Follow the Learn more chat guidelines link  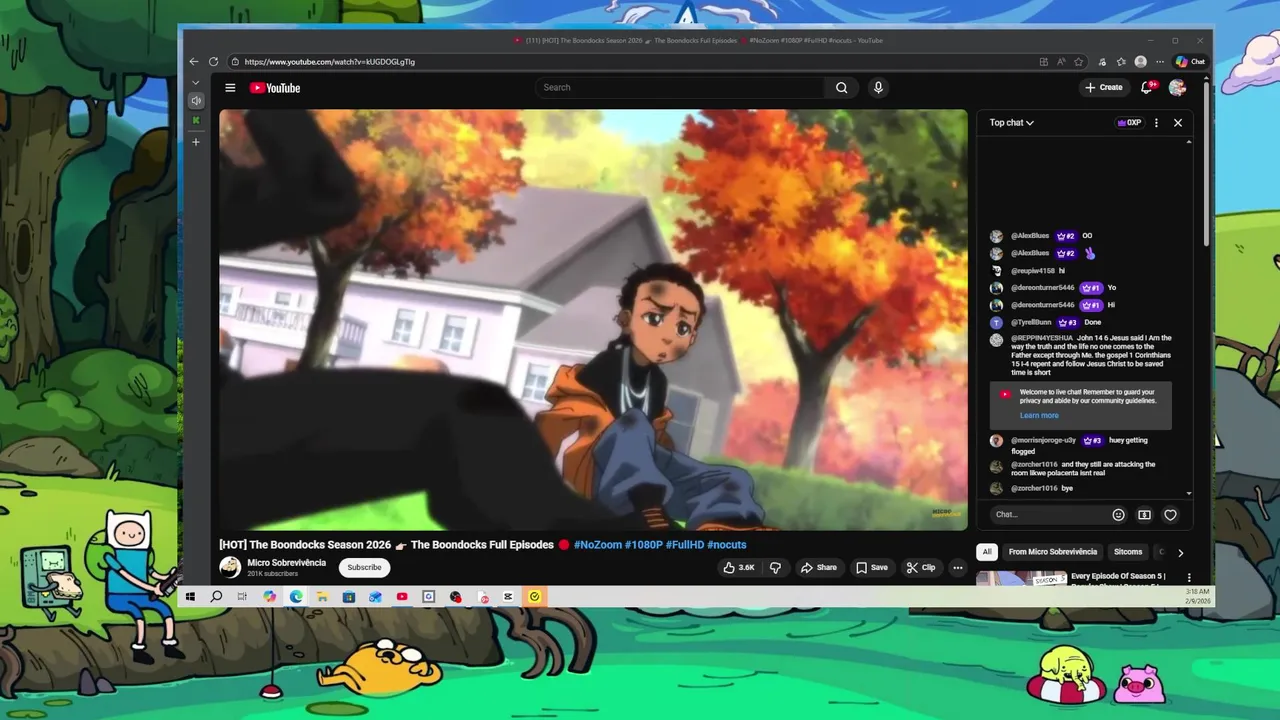(1039, 415)
